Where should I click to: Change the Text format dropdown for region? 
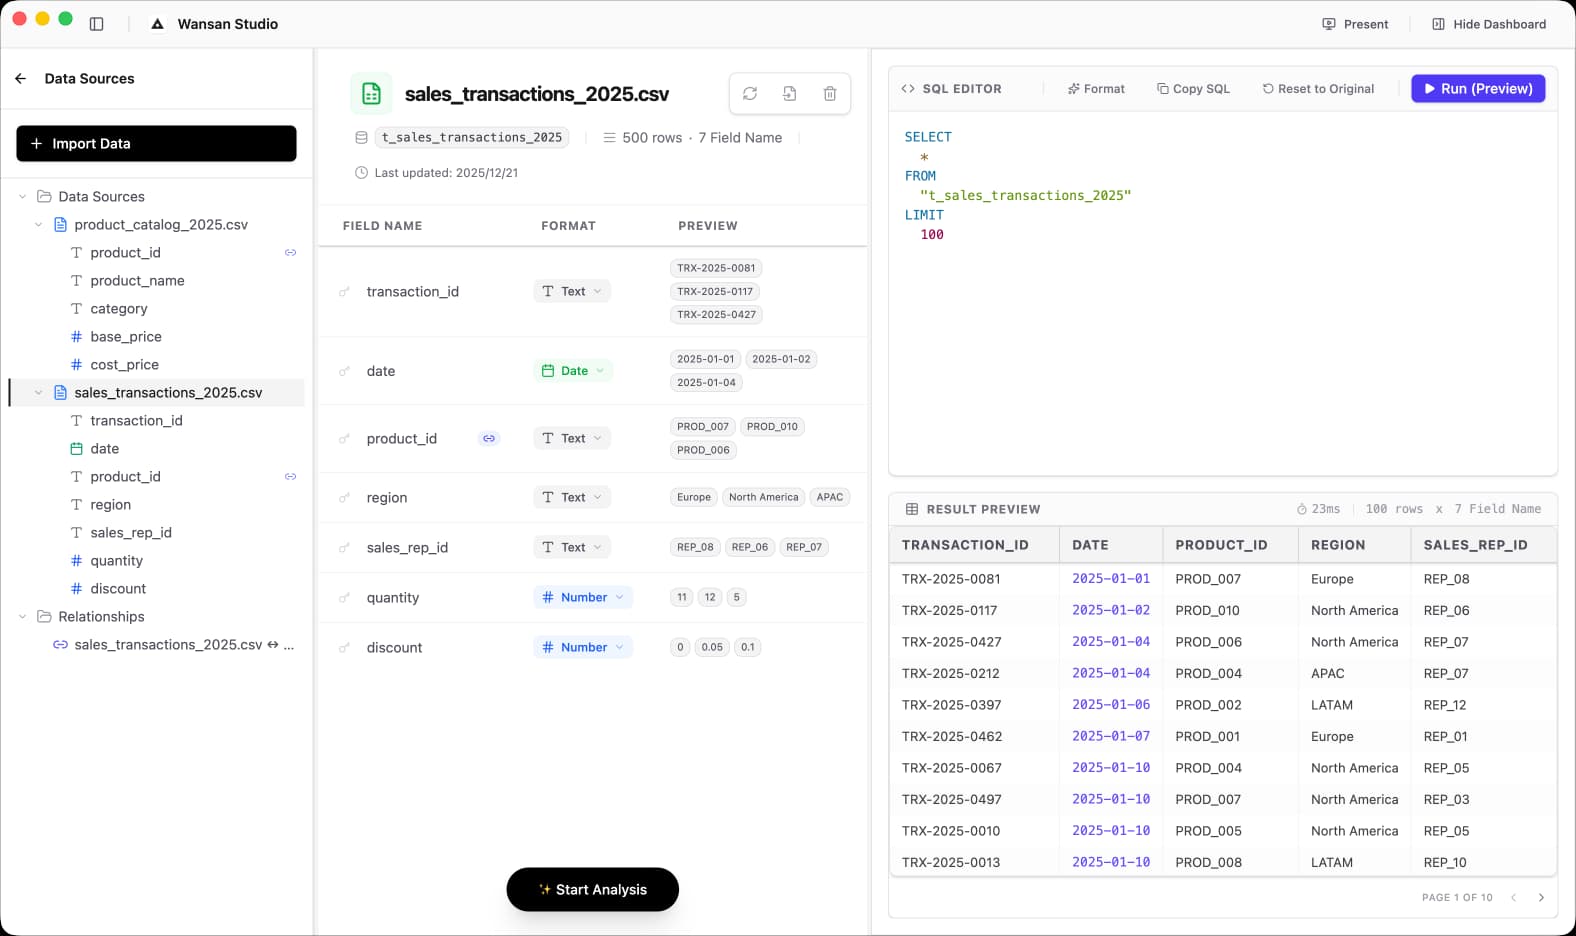[572, 497]
